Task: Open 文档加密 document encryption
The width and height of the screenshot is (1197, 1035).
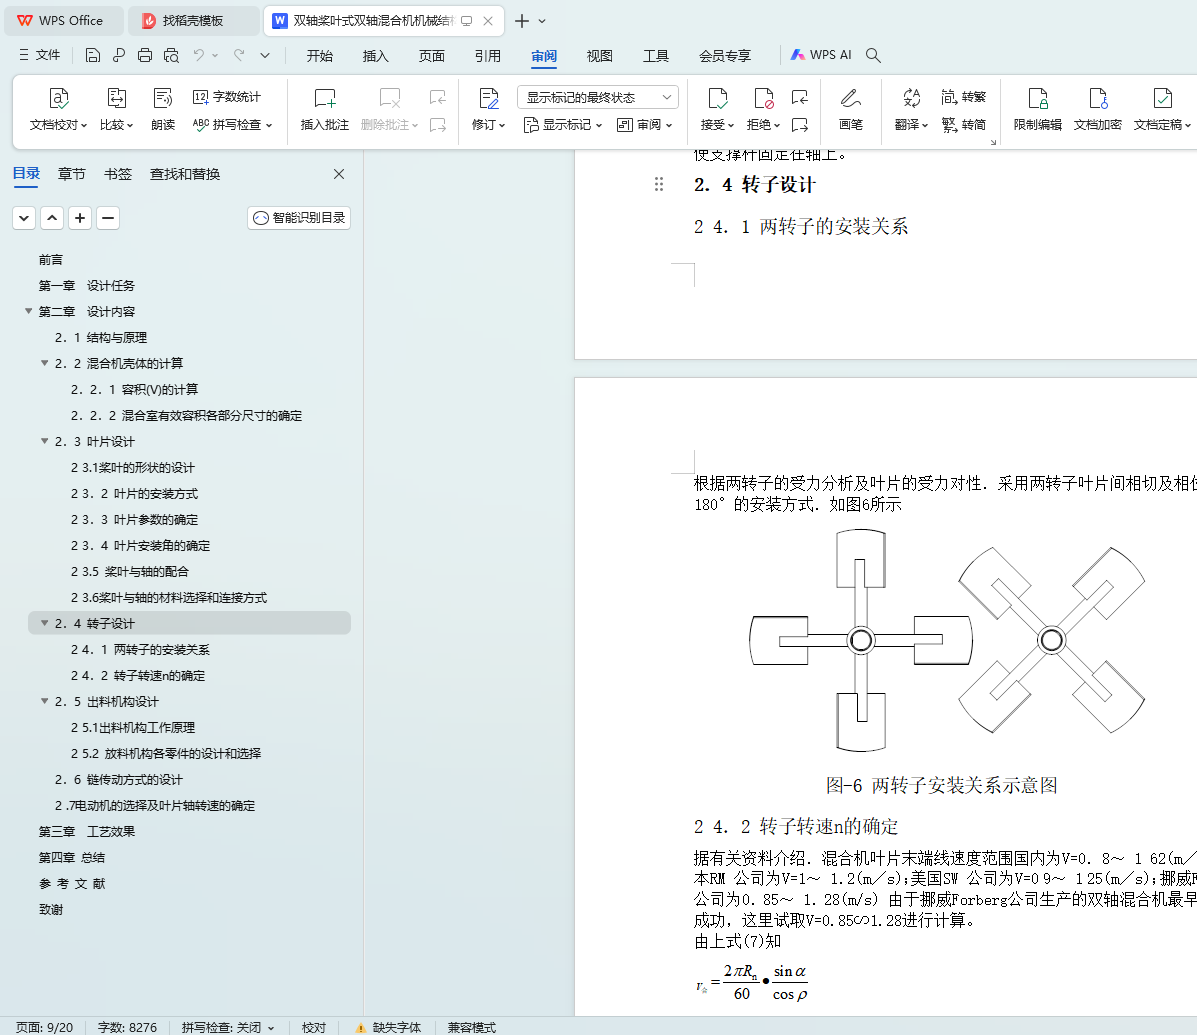Action: pyautogui.click(x=1097, y=109)
